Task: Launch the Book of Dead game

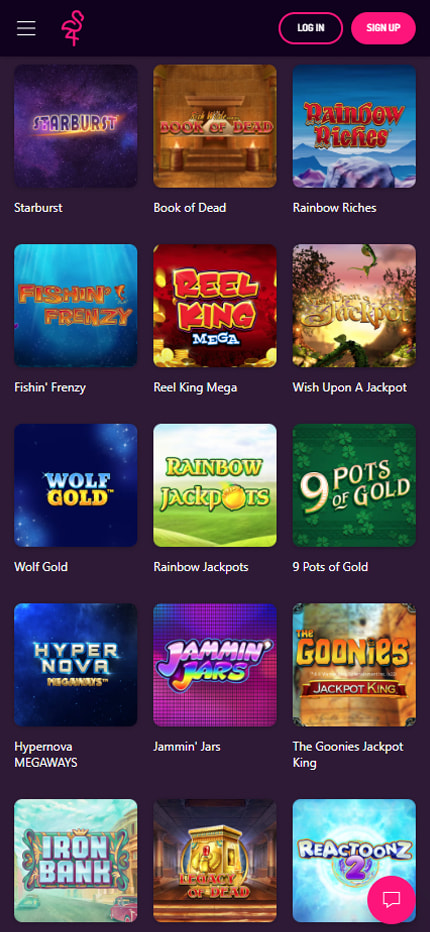Action: click(215, 126)
